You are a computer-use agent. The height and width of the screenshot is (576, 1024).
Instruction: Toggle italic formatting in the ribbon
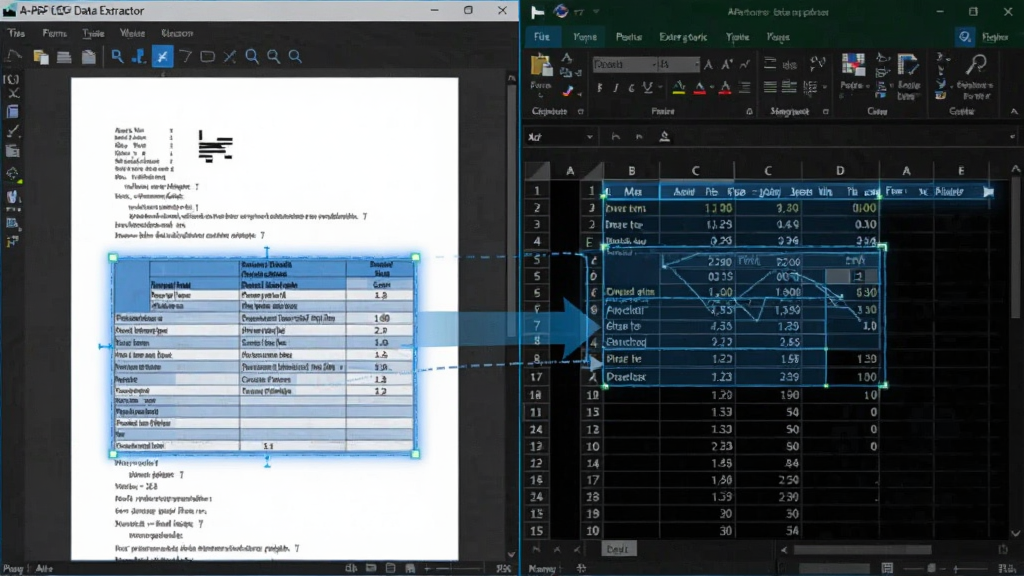point(615,88)
